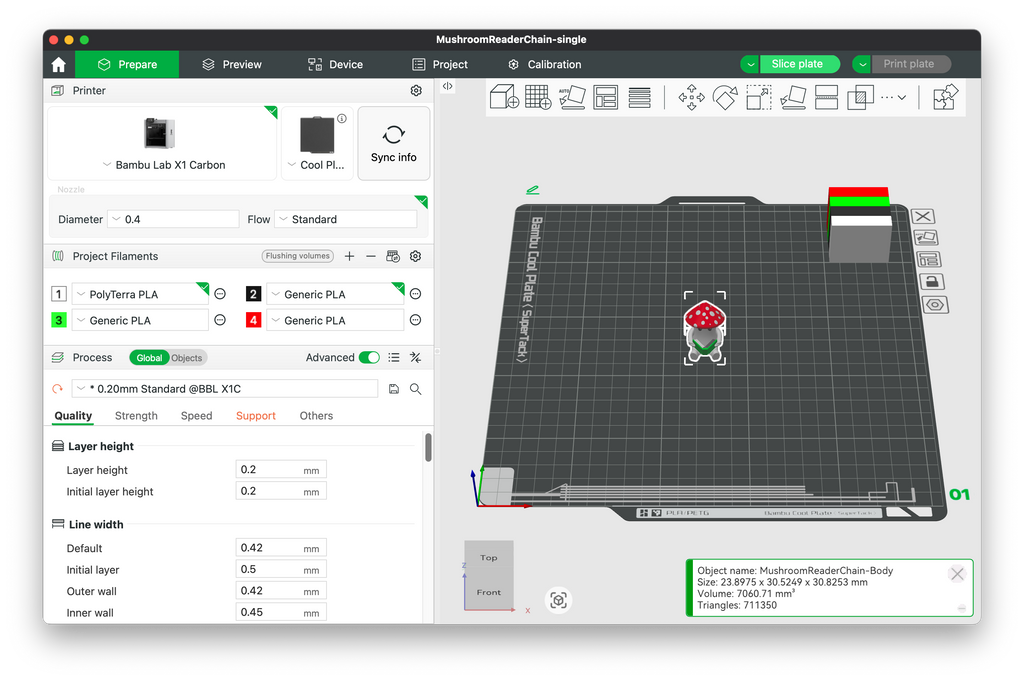Click Layer height value field
Image resolution: width=1024 pixels, height=681 pixels.
(281, 470)
